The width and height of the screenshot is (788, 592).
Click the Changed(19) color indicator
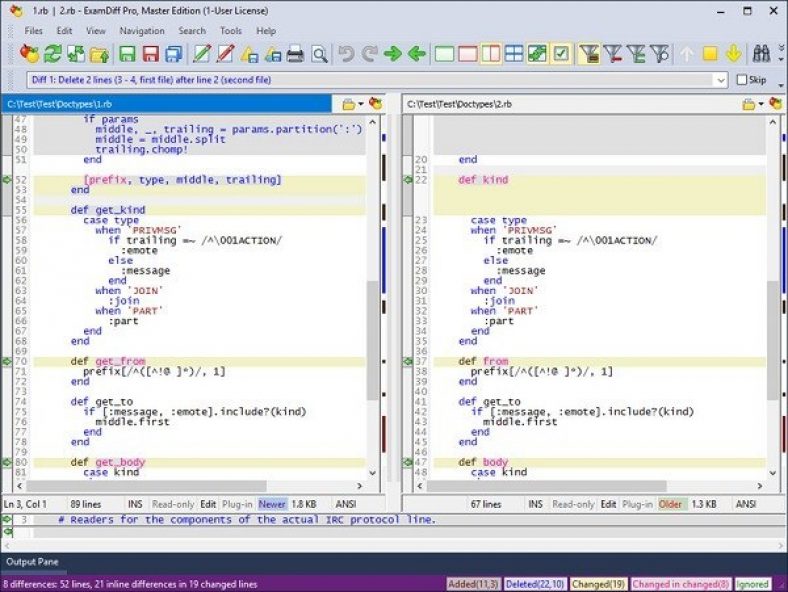[x=600, y=584]
